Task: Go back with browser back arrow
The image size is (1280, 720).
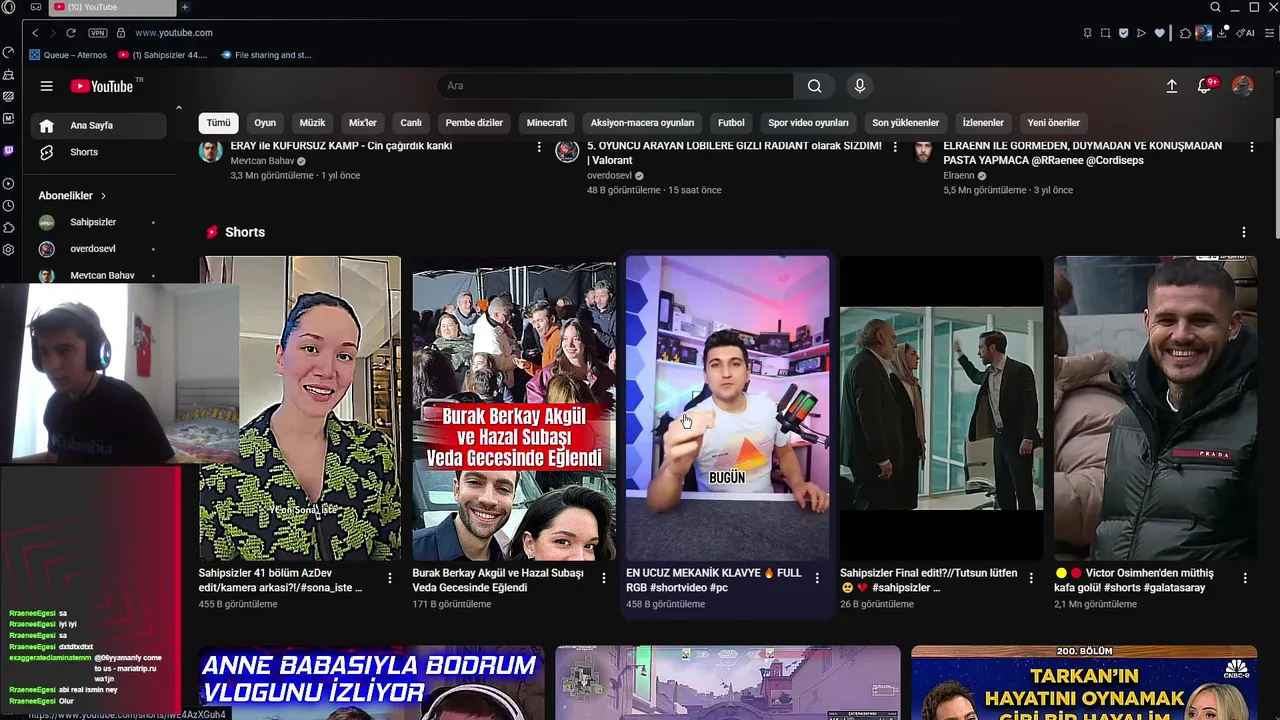Action: click(x=35, y=33)
